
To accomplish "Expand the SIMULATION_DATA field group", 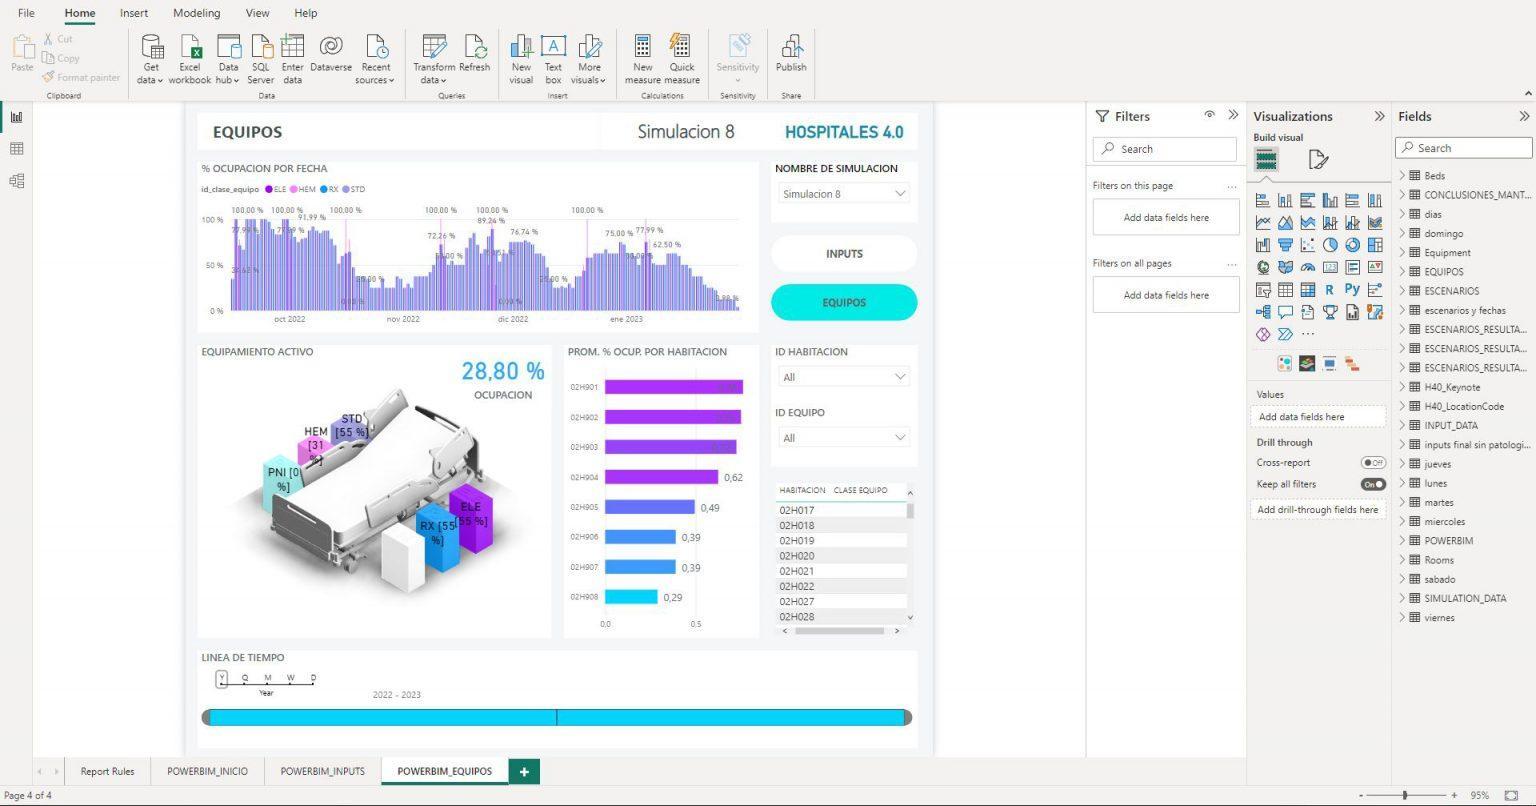I will (x=1403, y=598).
